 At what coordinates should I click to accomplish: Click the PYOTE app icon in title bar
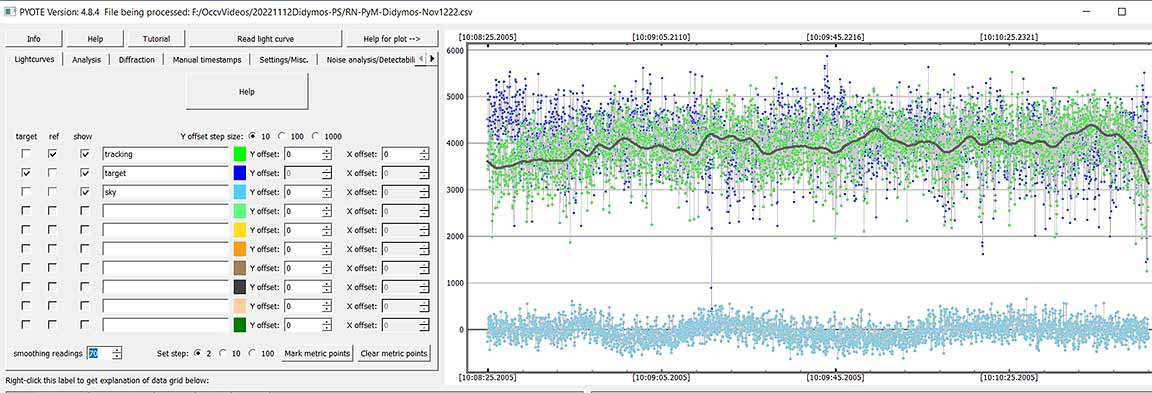9,11
